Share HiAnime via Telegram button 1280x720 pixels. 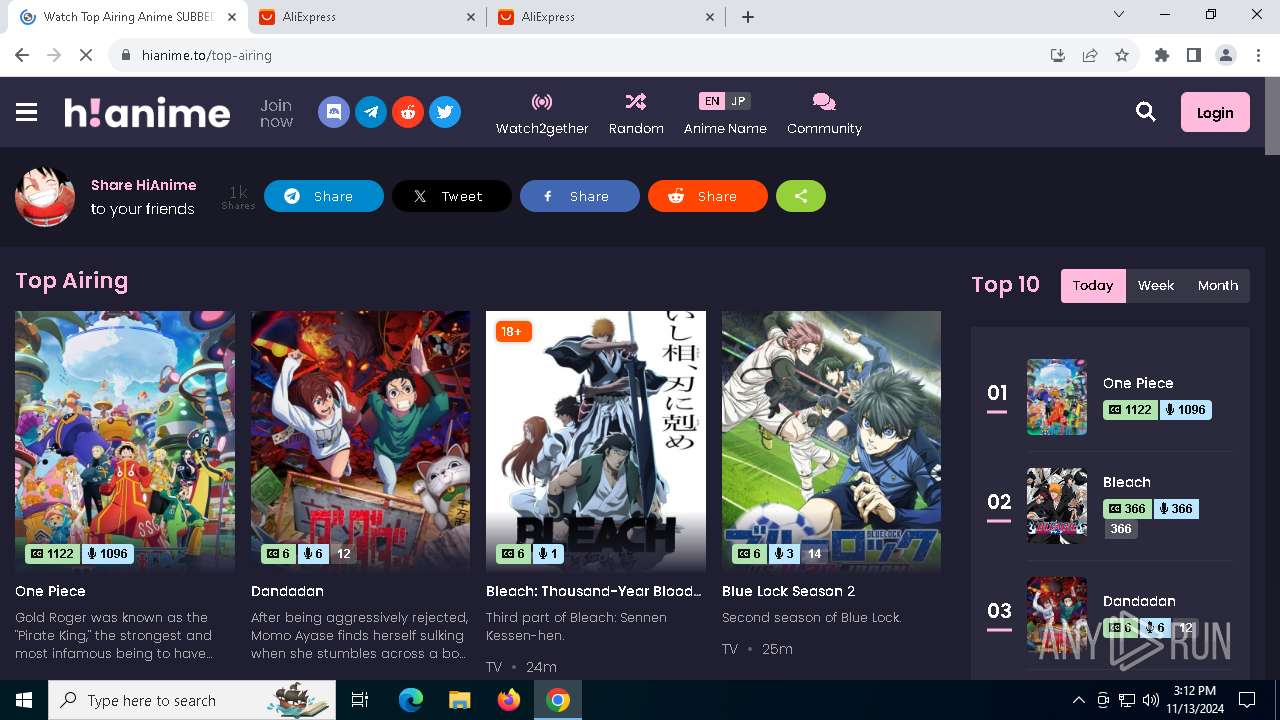pyautogui.click(x=324, y=196)
